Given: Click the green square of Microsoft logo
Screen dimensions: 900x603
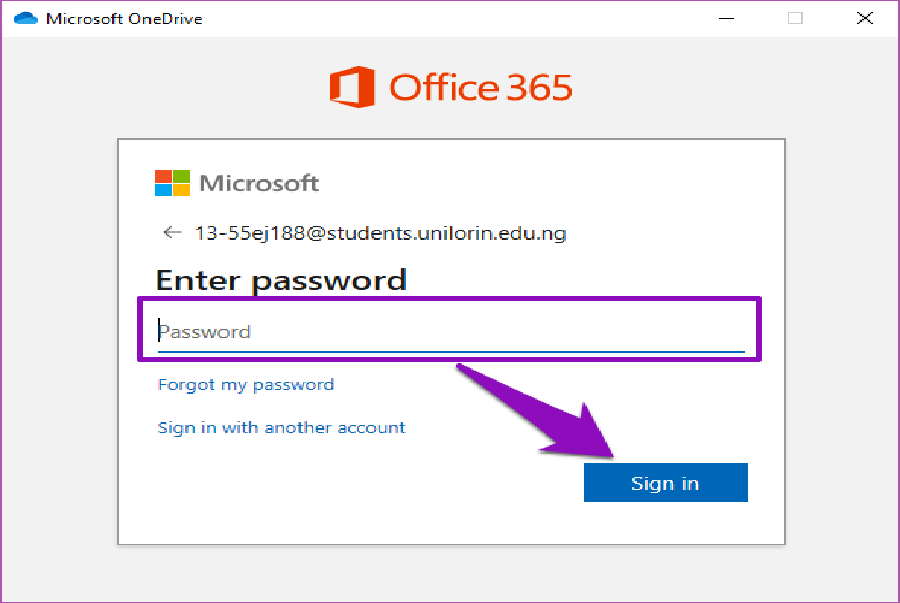Looking at the screenshot, I should 181,176.
